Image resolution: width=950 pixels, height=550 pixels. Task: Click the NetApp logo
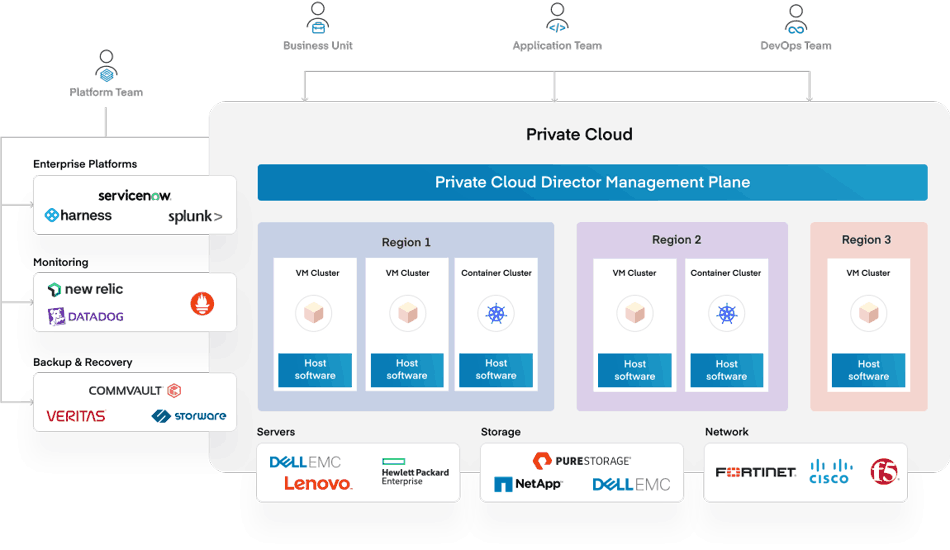(528, 484)
